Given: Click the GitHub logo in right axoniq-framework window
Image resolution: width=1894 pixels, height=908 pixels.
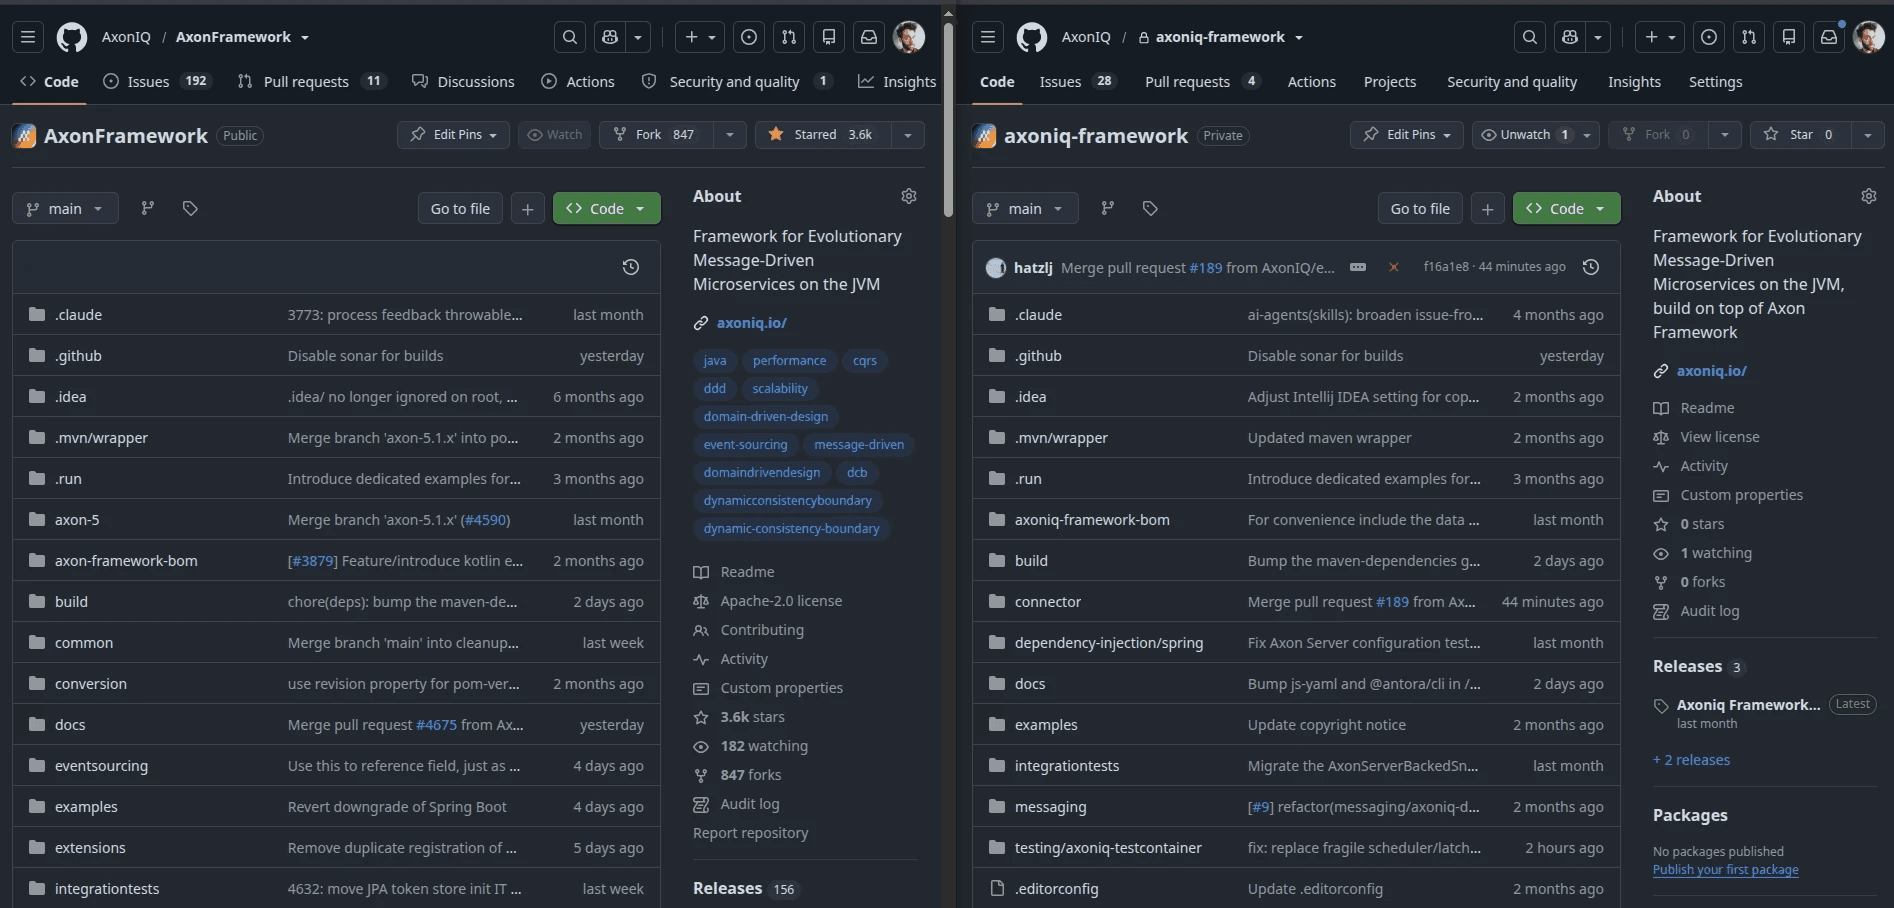Looking at the screenshot, I should 1032,37.
